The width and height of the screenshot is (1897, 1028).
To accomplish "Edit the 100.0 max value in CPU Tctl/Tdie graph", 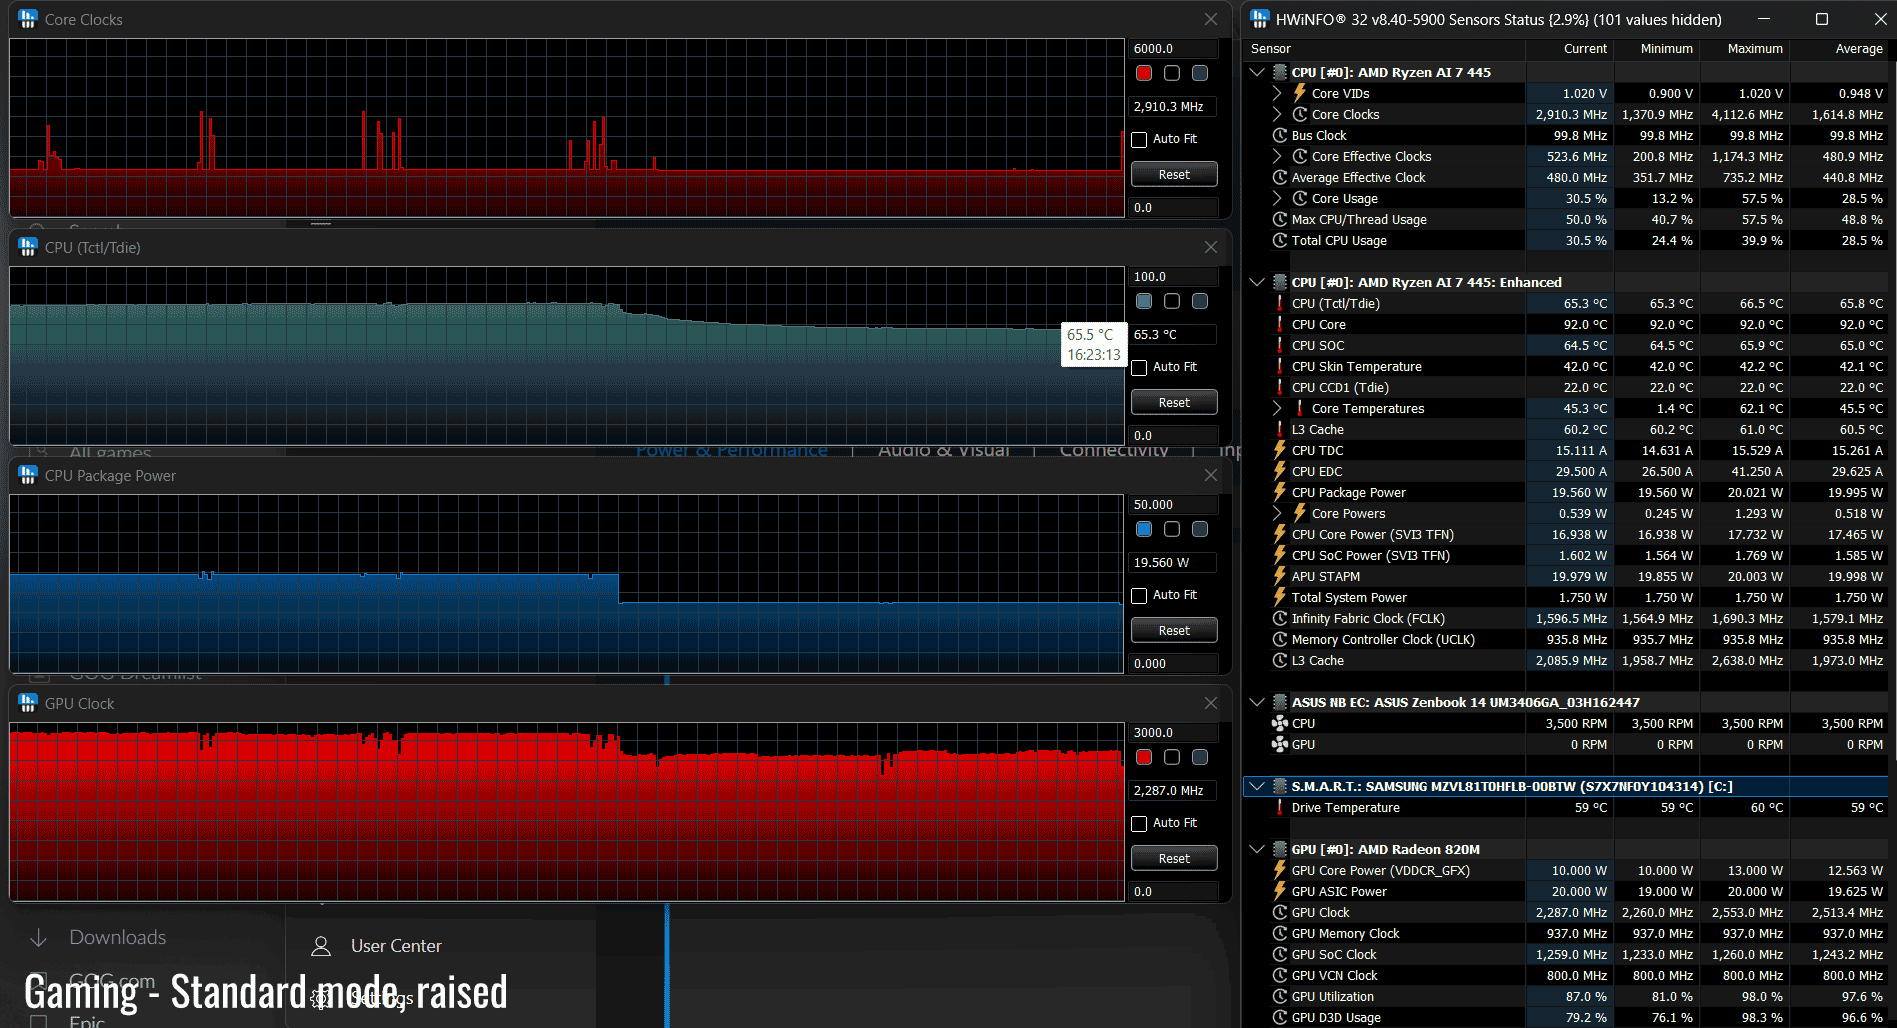I will [1174, 277].
